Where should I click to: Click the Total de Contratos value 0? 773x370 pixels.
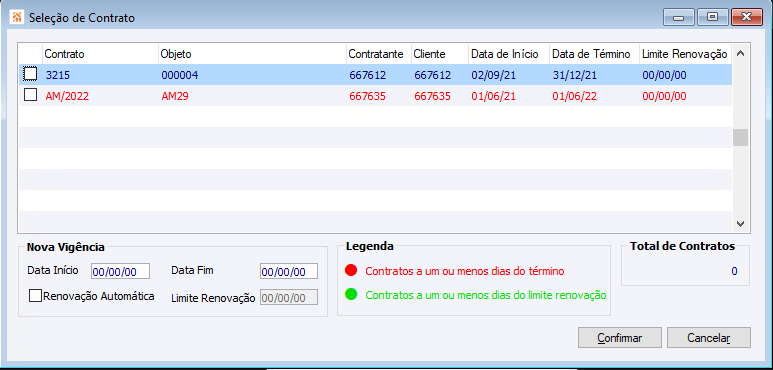[734, 271]
